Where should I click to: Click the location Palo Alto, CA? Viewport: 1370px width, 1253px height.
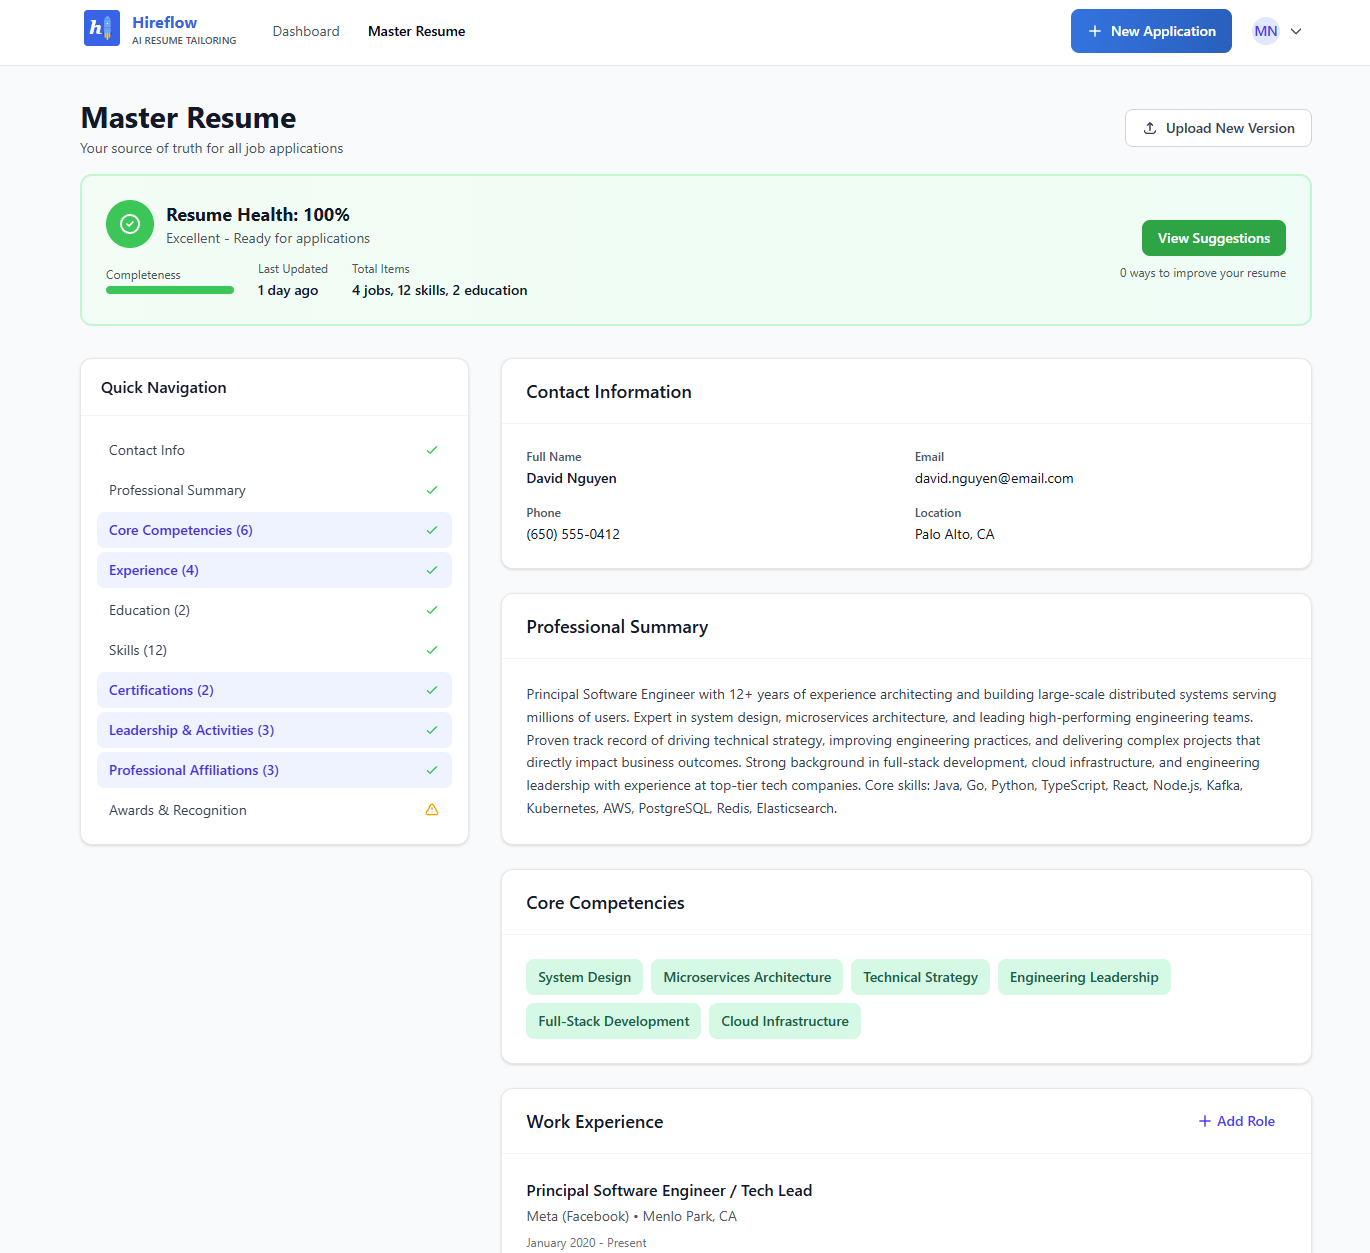tap(955, 534)
